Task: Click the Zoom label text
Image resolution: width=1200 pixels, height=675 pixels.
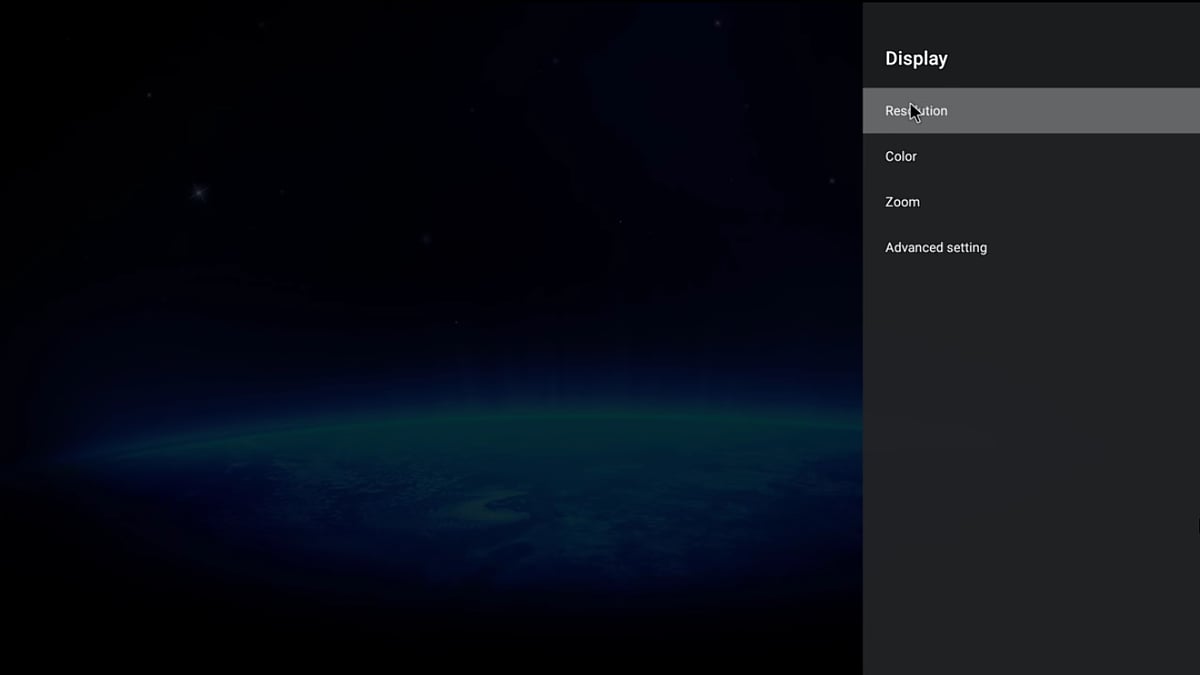Action: click(x=902, y=202)
